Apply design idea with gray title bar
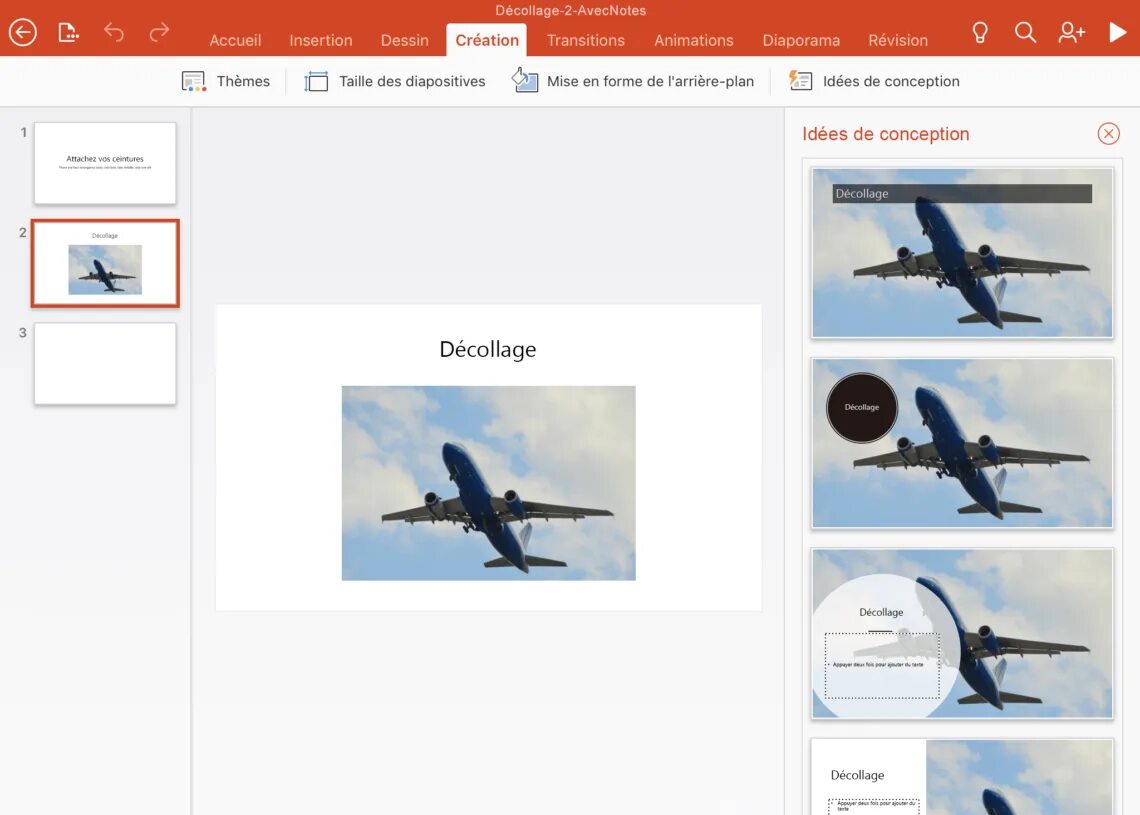 click(962, 253)
